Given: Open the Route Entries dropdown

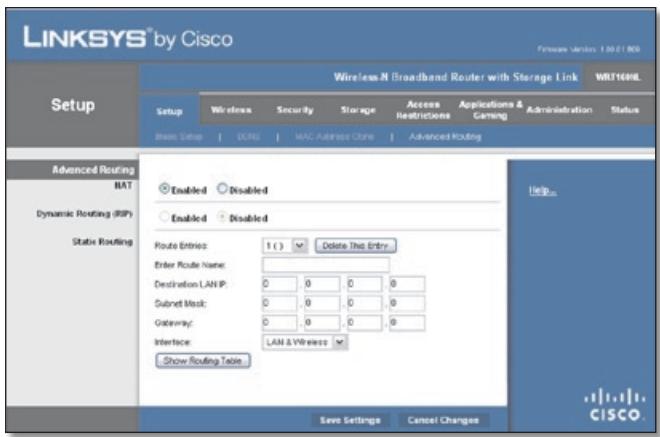Looking at the screenshot, I should pos(285,245).
